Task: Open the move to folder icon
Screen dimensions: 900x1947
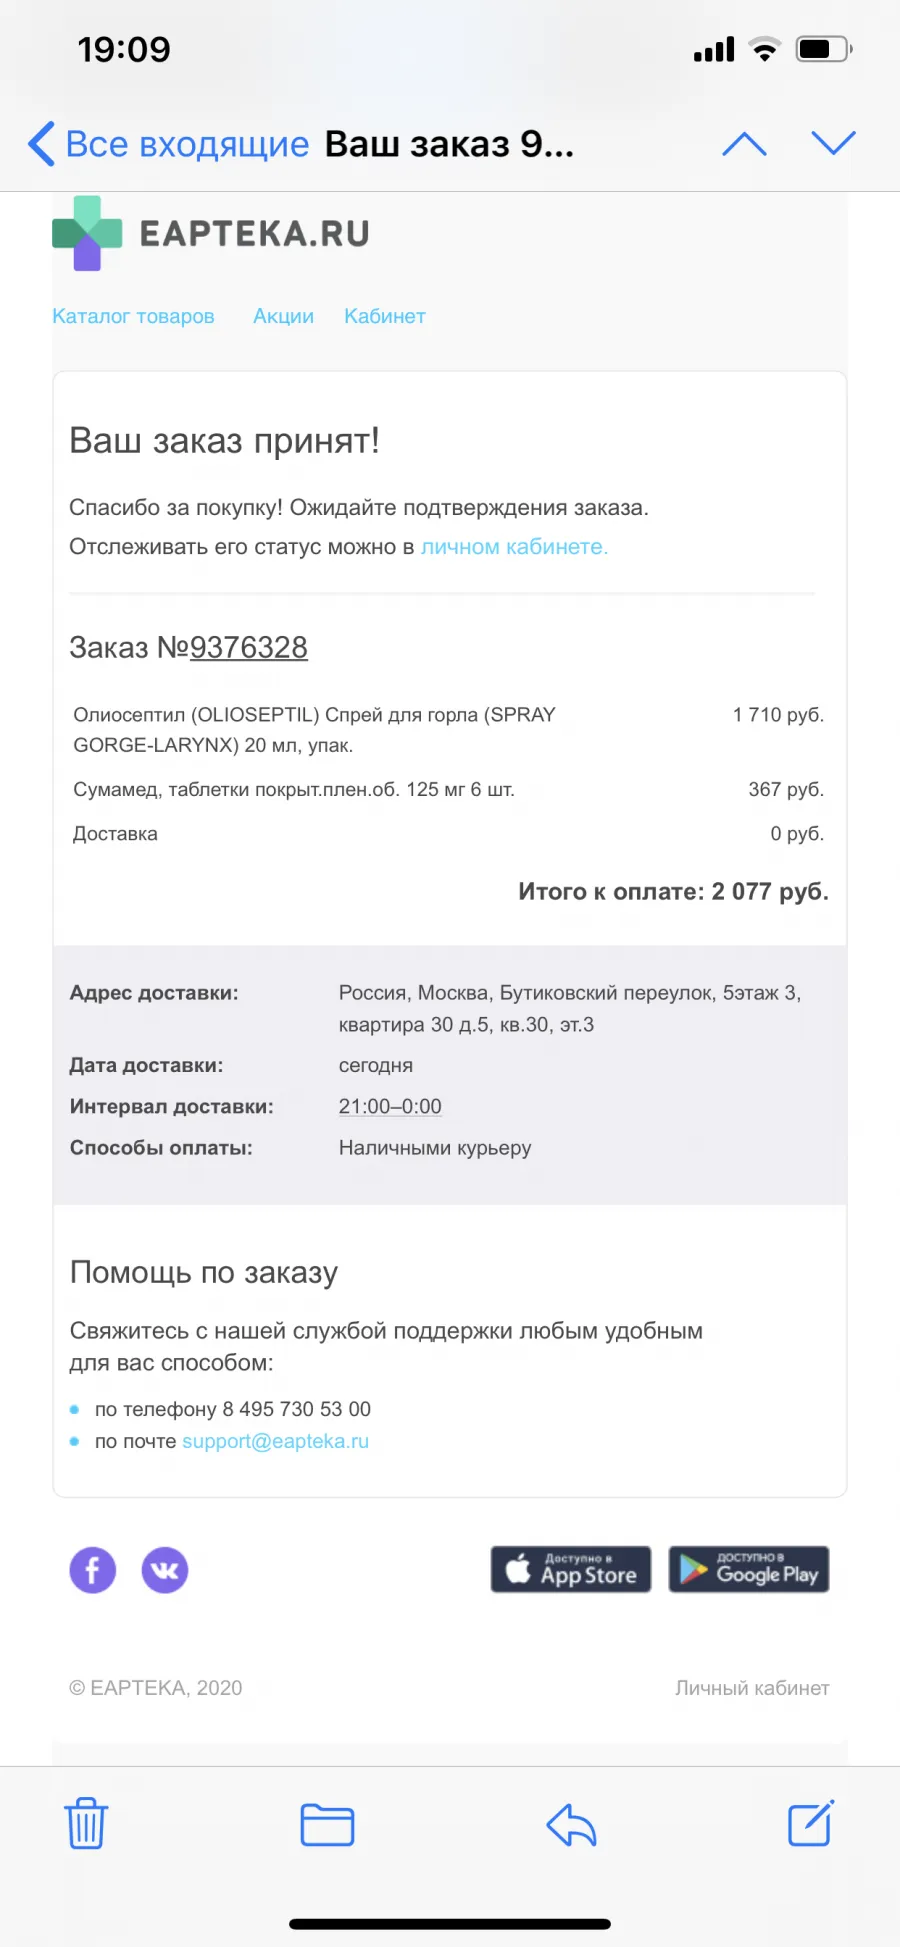Action: coord(327,1825)
